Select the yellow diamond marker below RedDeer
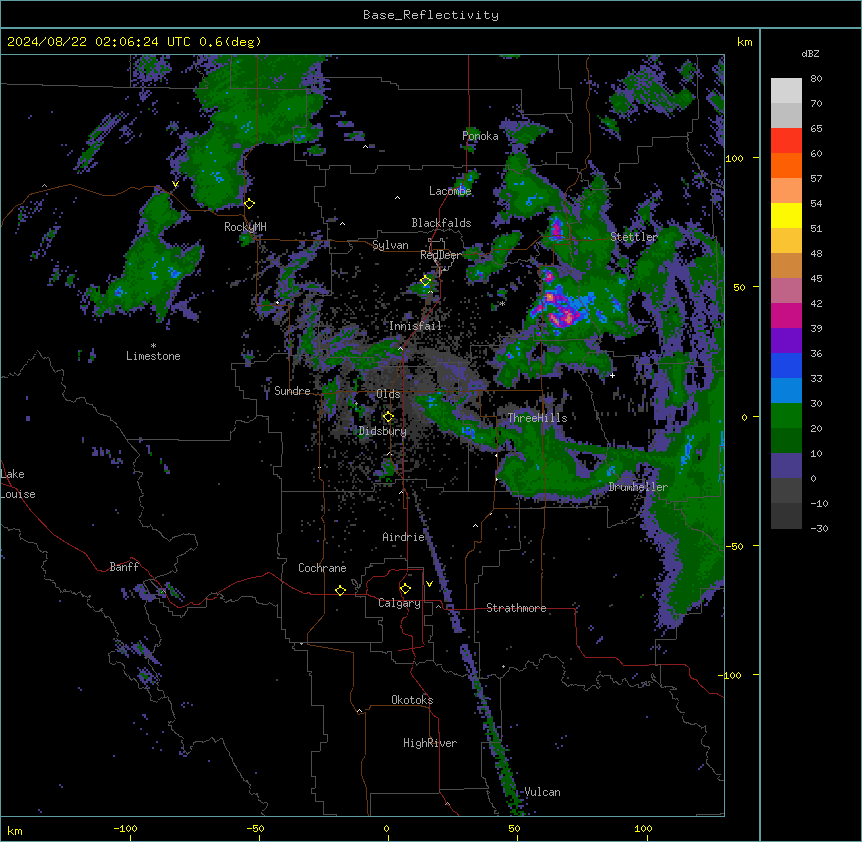This screenshot has height=842, width=862. point(426,281)
